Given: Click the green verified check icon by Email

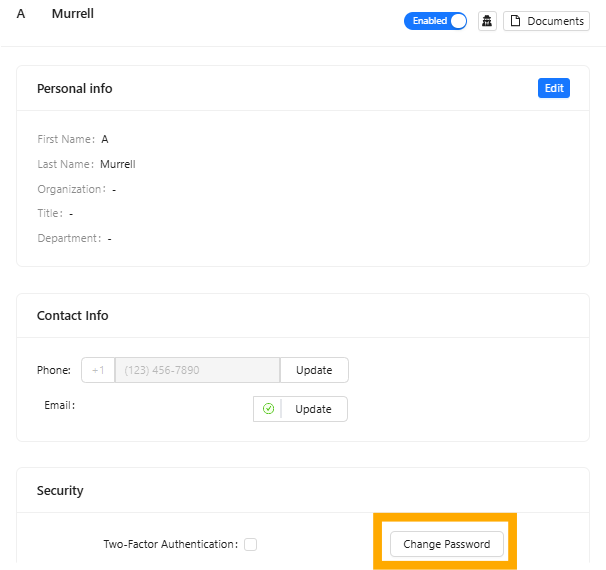Looking at the screenshot, I should tap(268, 409).
